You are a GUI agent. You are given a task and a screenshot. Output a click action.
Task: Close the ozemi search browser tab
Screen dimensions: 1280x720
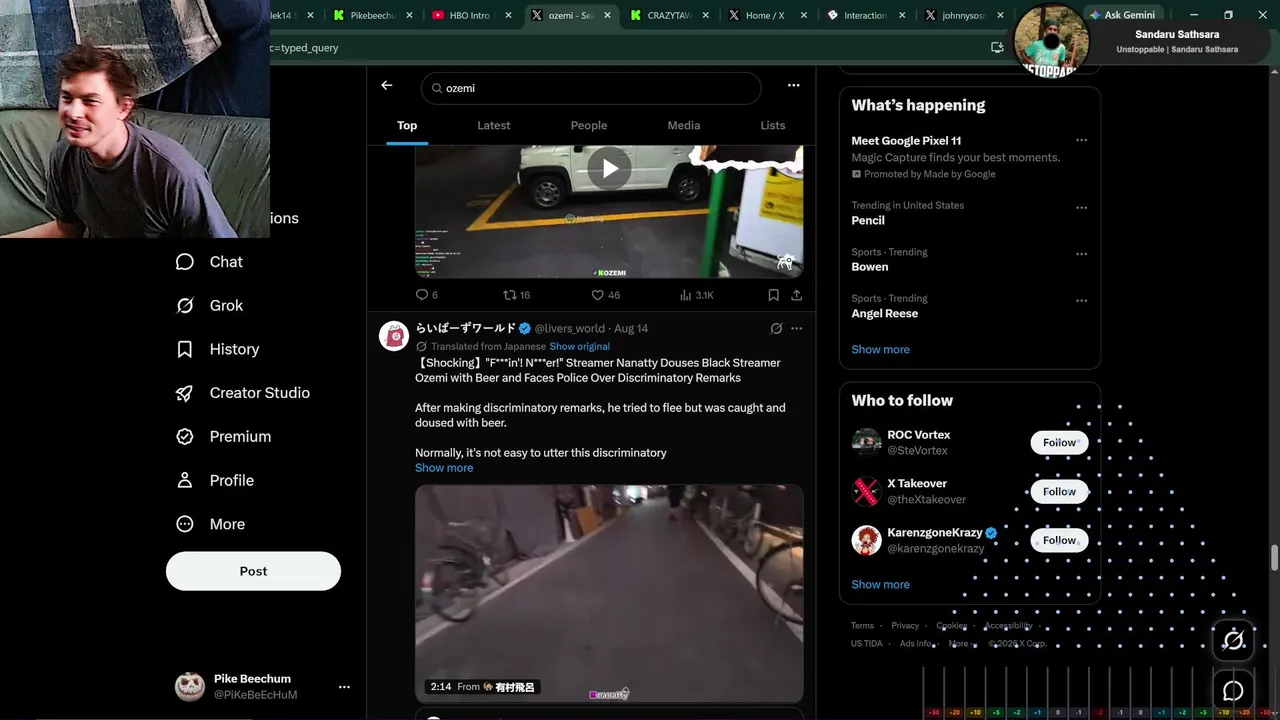coord(608,15)
